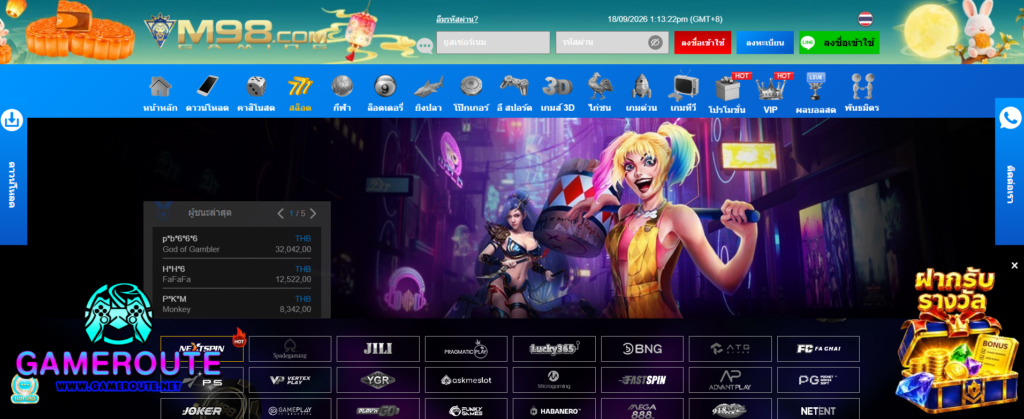Select the Nextspin provider tile

click(202, 349)
